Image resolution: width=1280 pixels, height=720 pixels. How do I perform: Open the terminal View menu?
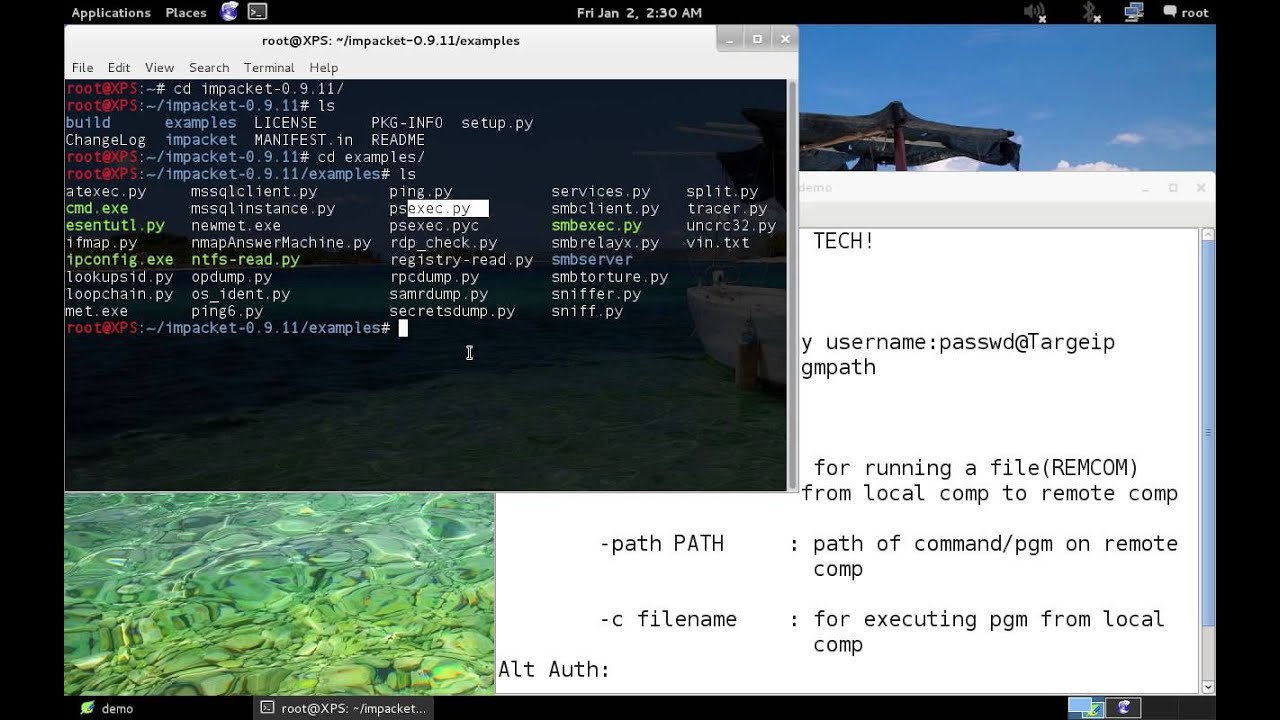click(159, 67)
